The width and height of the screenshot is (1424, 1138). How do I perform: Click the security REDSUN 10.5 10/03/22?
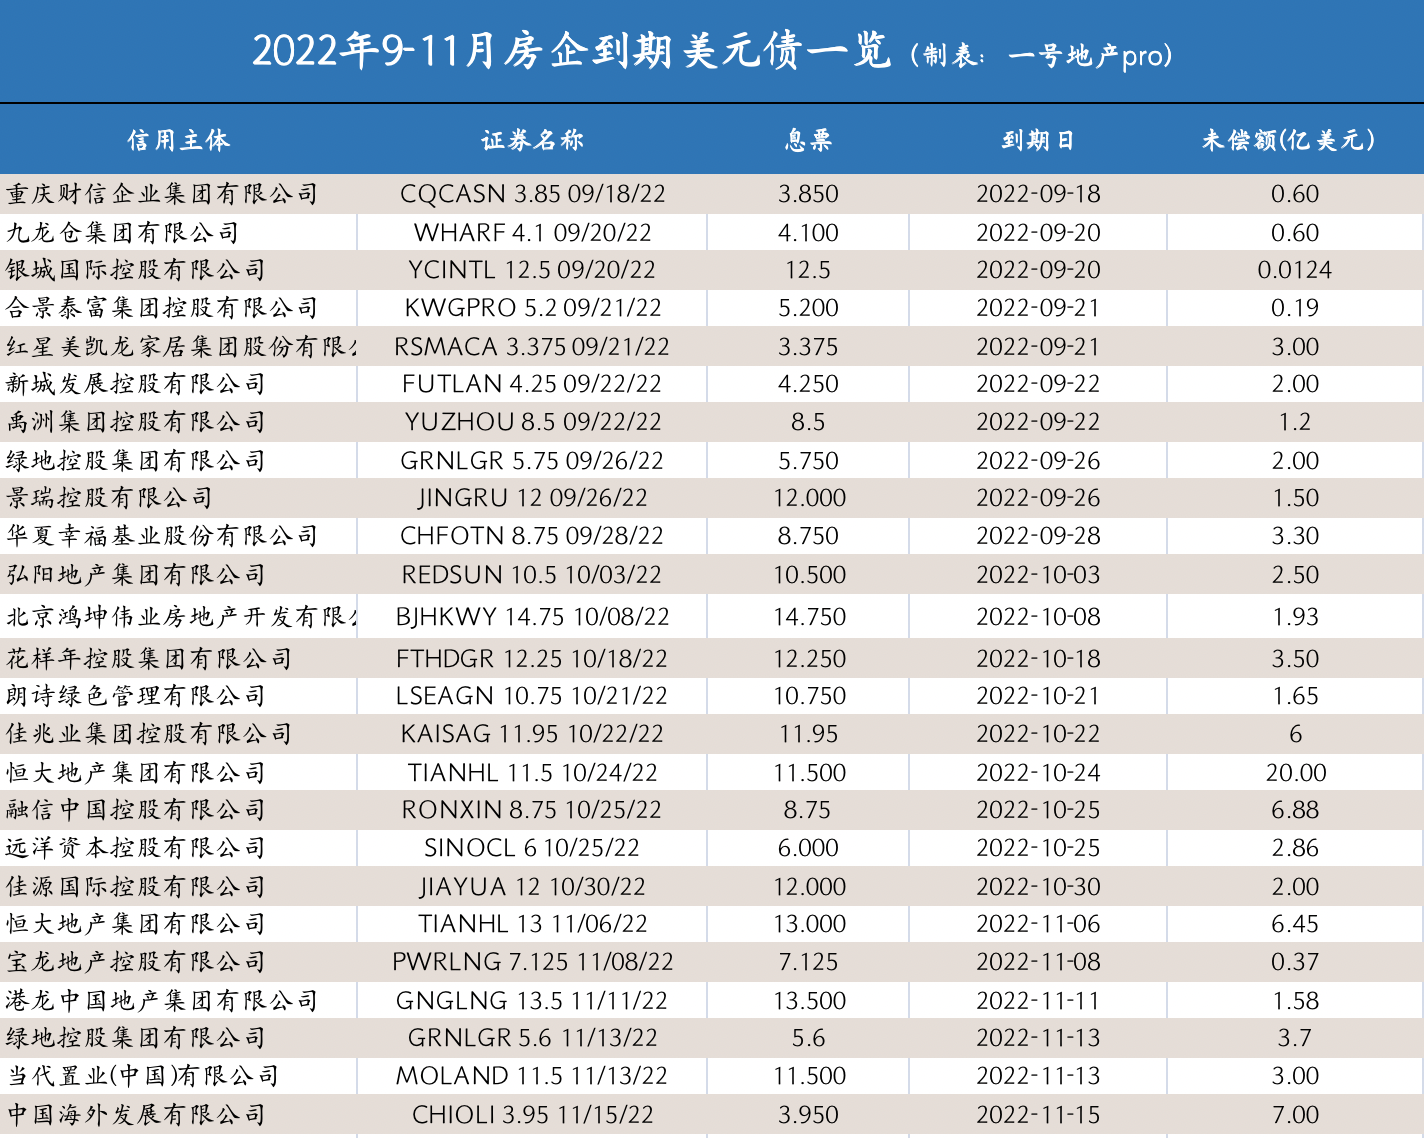(x=532, y=575)
